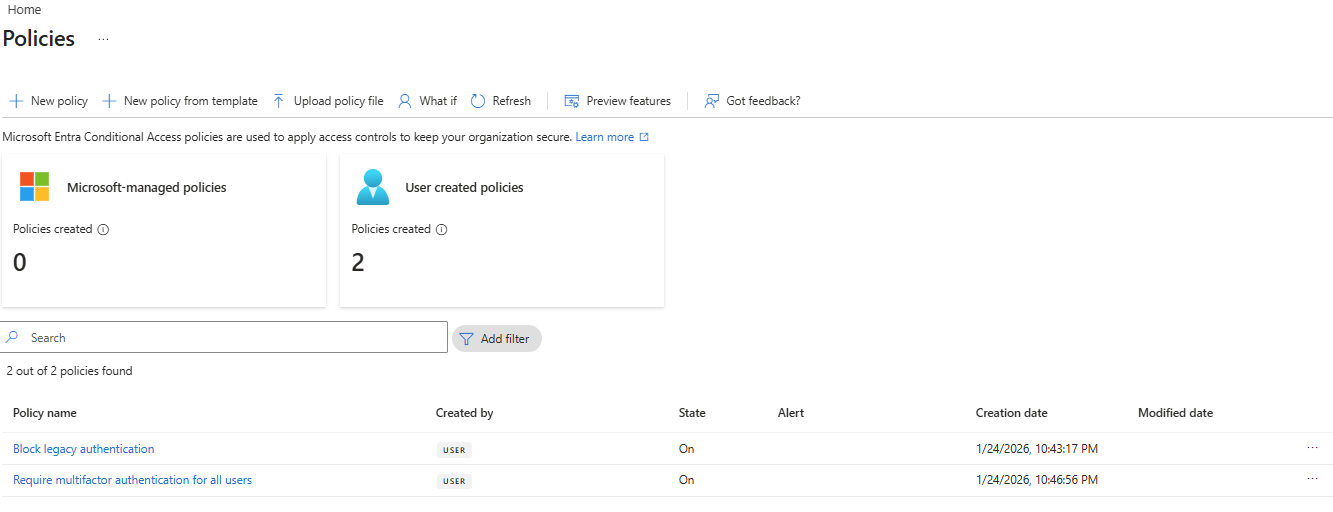Image resolution: width=1333 pixels, height=512 pixels.
Task: Click the Alert column header
Action: [791, 413]
